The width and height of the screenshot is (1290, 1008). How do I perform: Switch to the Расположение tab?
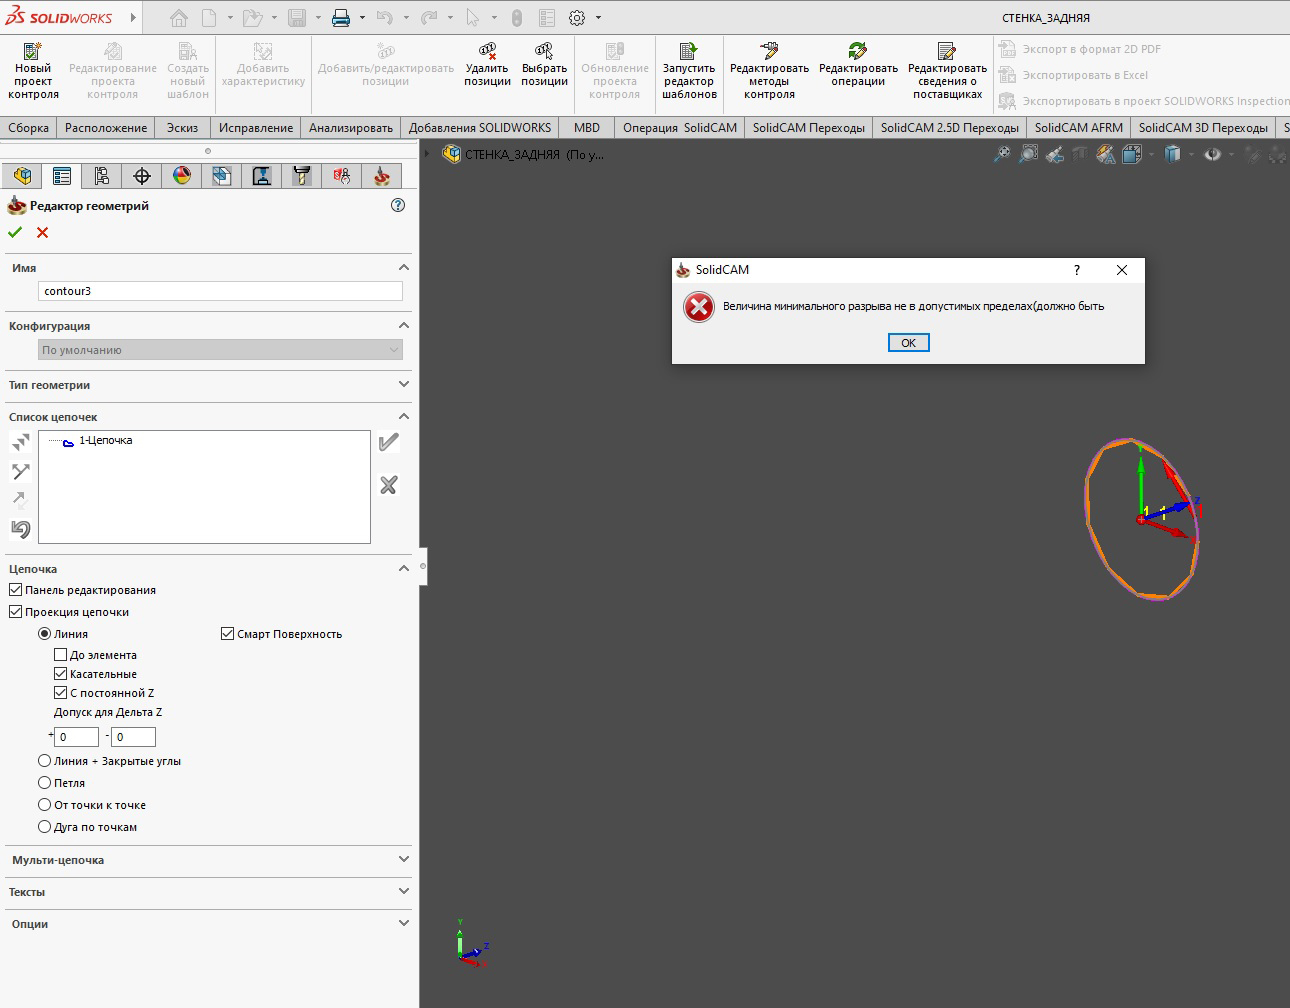[x=106, y=128]
